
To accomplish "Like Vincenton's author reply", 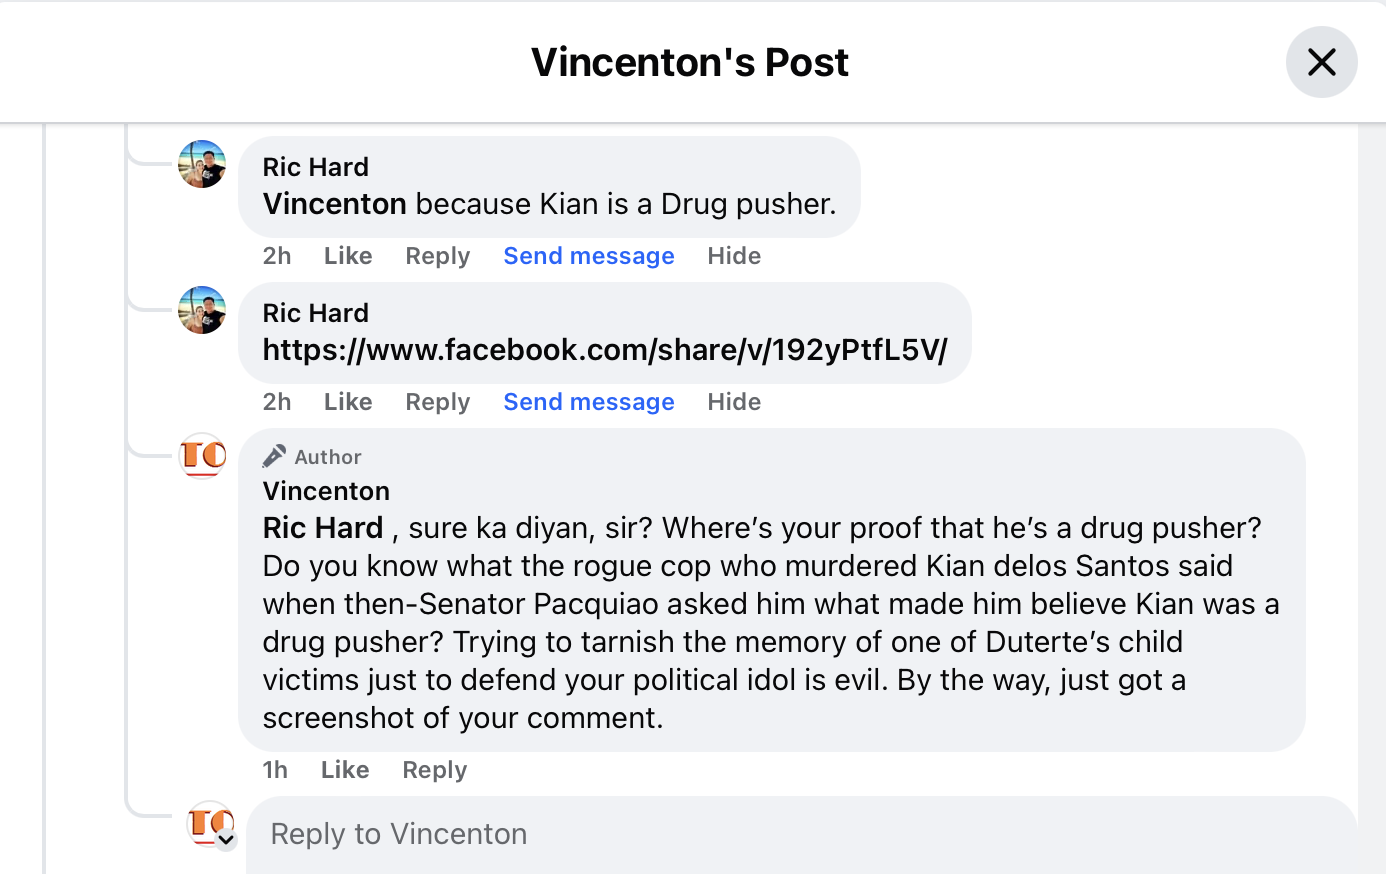I will pyautogui.click(x=344, y=770).
